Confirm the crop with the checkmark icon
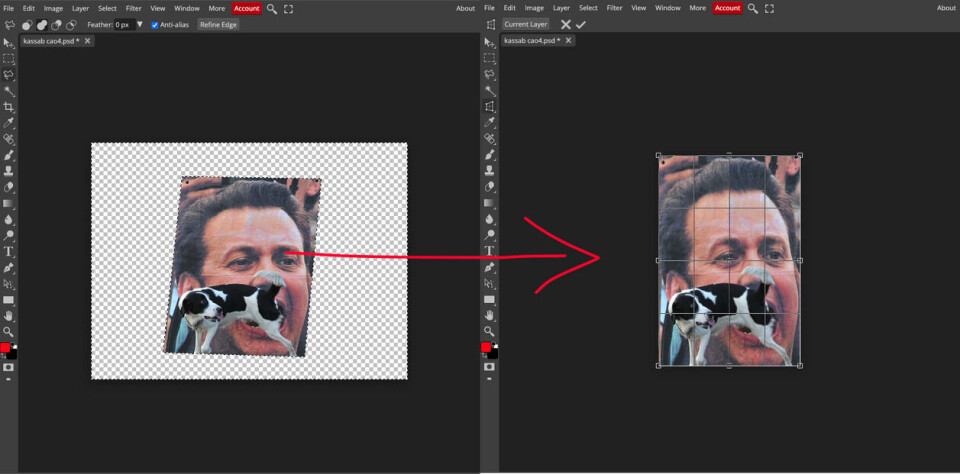The height and width of the screenshot is (474, 960). [581, 24]
